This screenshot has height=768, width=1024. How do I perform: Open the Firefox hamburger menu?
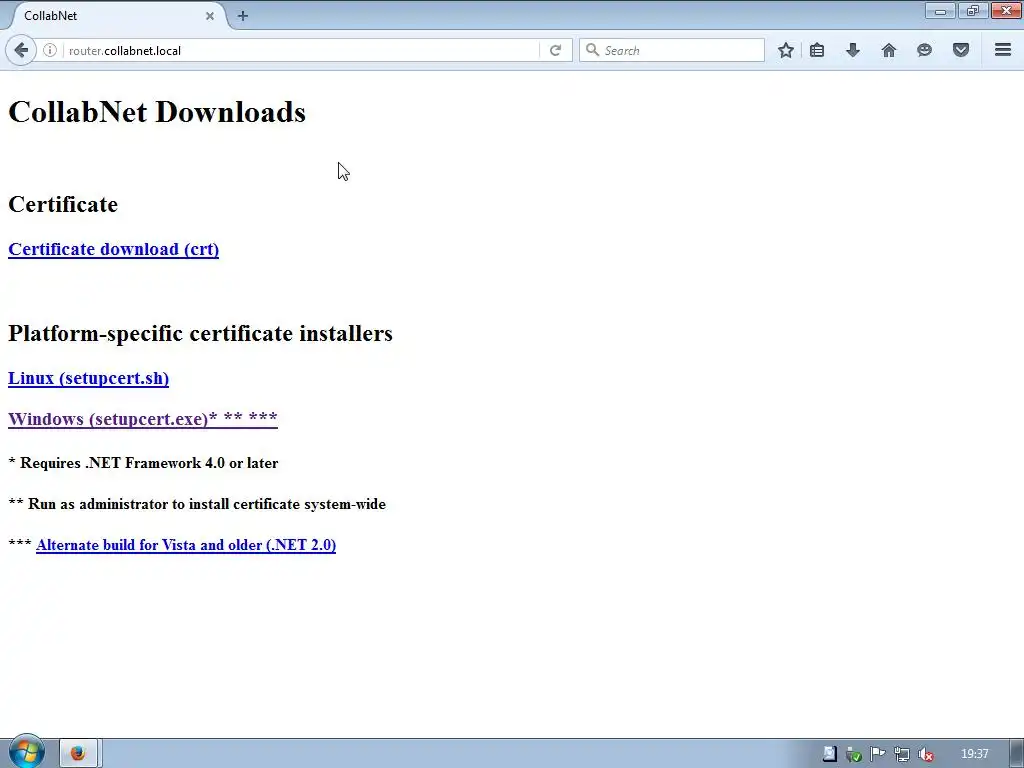pyautogui.click(x=1003, y=50)
